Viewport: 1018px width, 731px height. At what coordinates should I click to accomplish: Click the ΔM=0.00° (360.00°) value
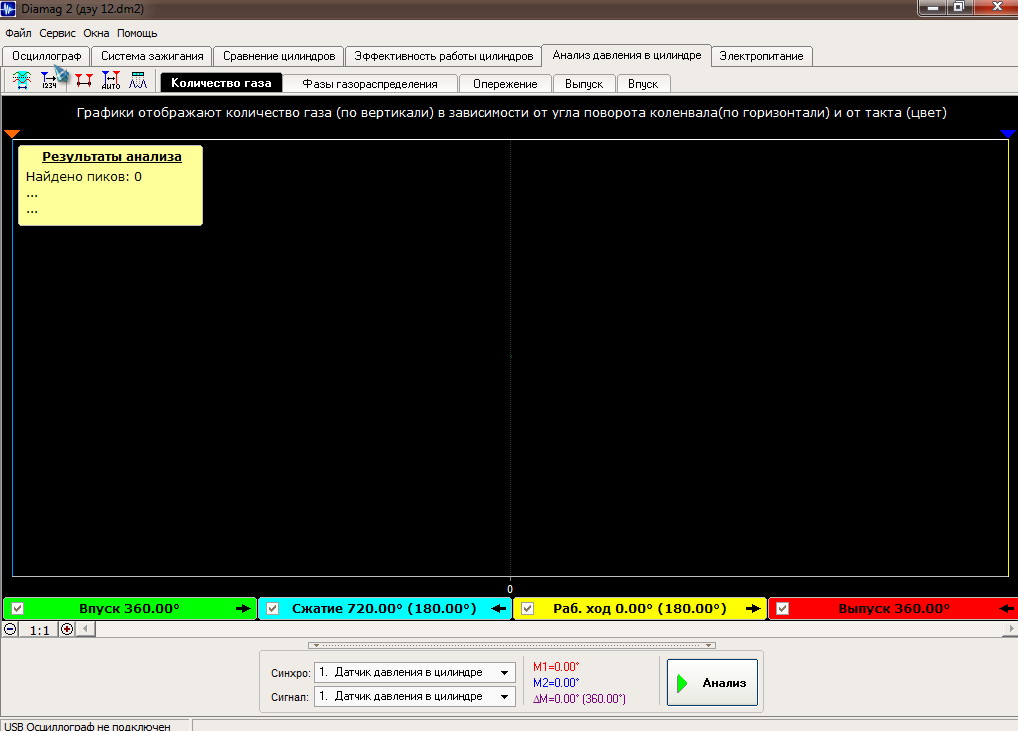point(579,699)
